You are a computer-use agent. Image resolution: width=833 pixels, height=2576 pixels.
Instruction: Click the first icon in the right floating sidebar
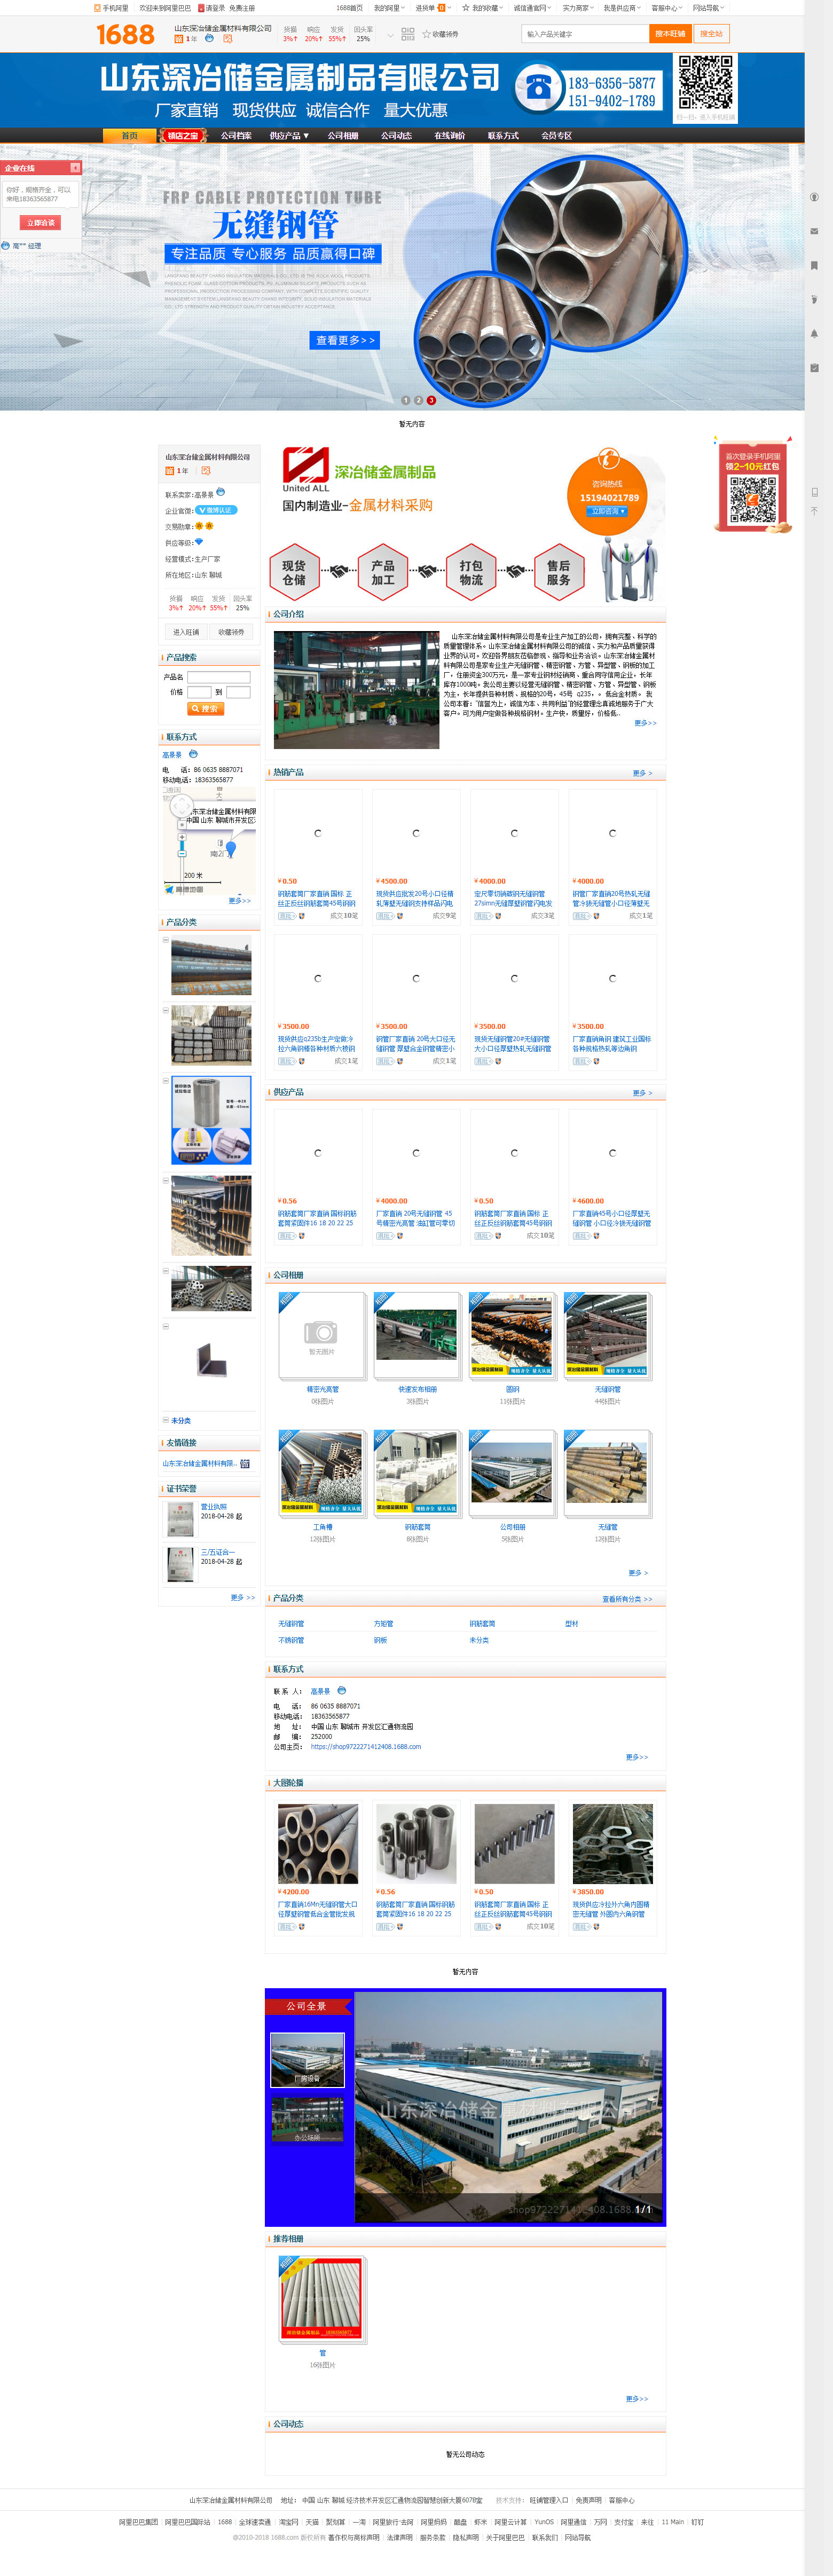(814, 197)
